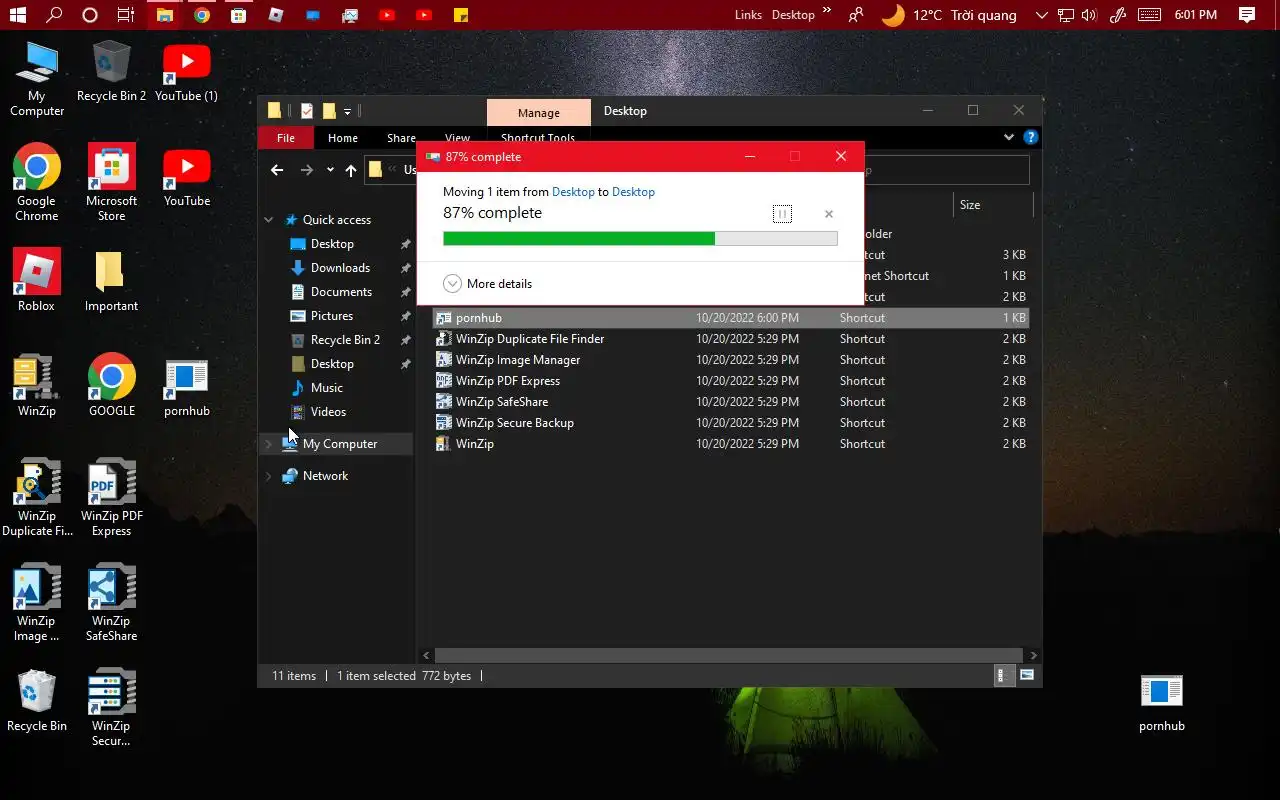Select the Roblox desktop shortcut
Image resolution: width=1280 pixels, height=800 pixels.
point(37,280)
